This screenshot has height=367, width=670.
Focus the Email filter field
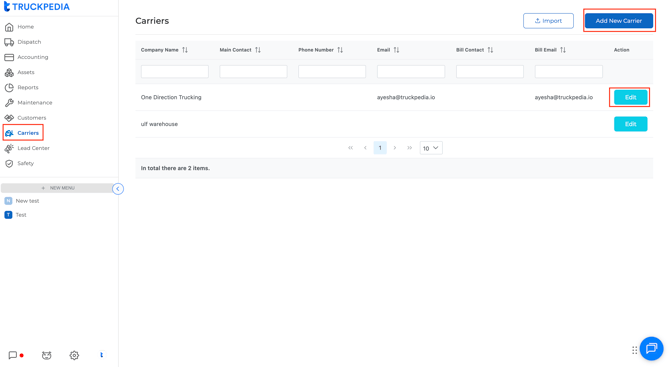(411, 71)
